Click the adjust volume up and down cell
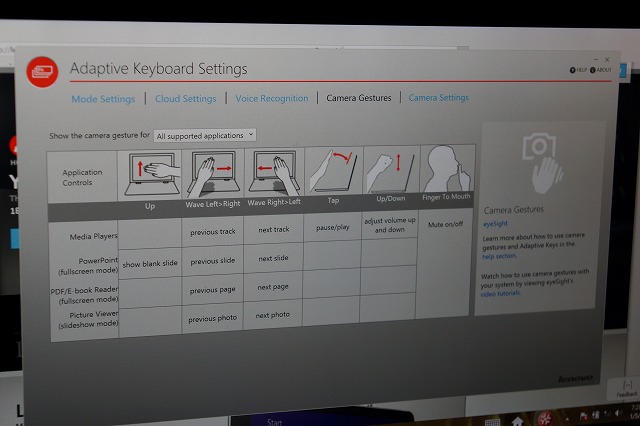 [390, 225]
